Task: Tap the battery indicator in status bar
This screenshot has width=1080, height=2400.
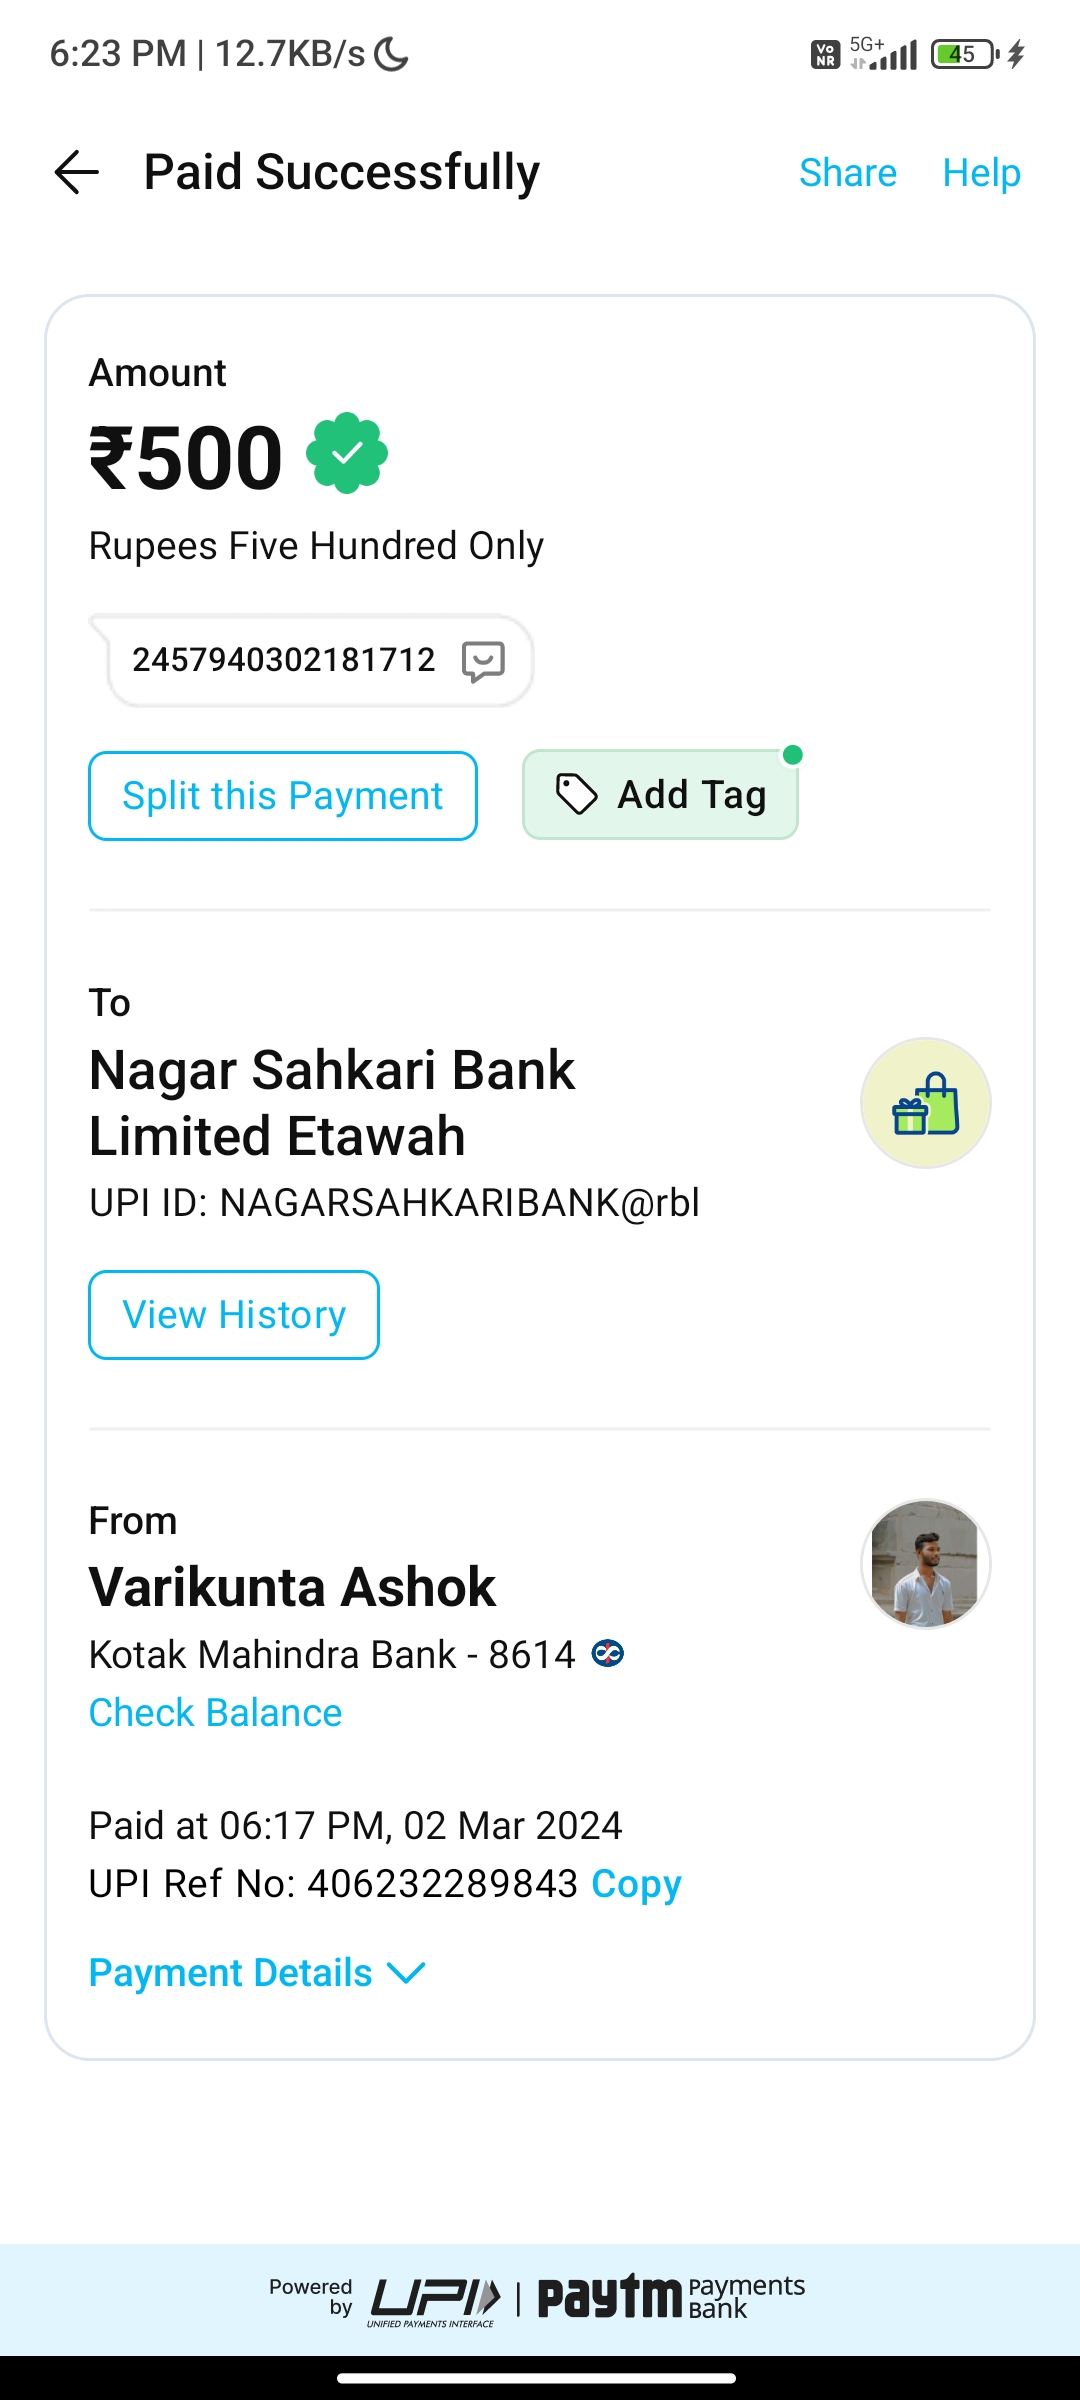Action: tap(964, 54)
